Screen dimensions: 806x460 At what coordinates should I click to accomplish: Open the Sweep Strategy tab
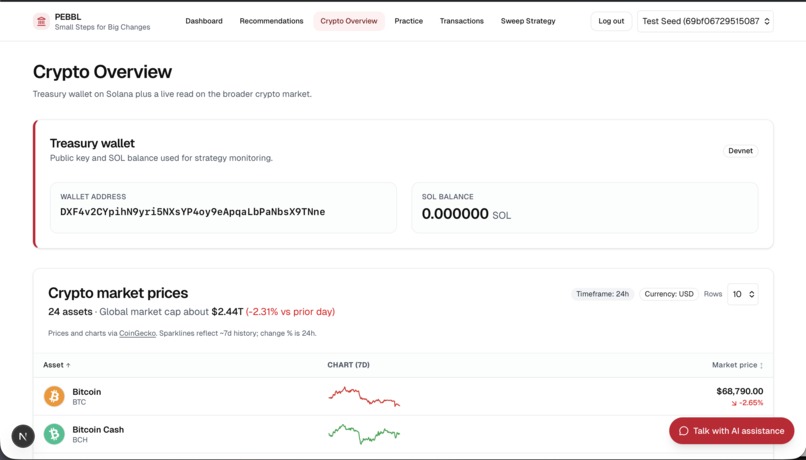click(528, 21)
